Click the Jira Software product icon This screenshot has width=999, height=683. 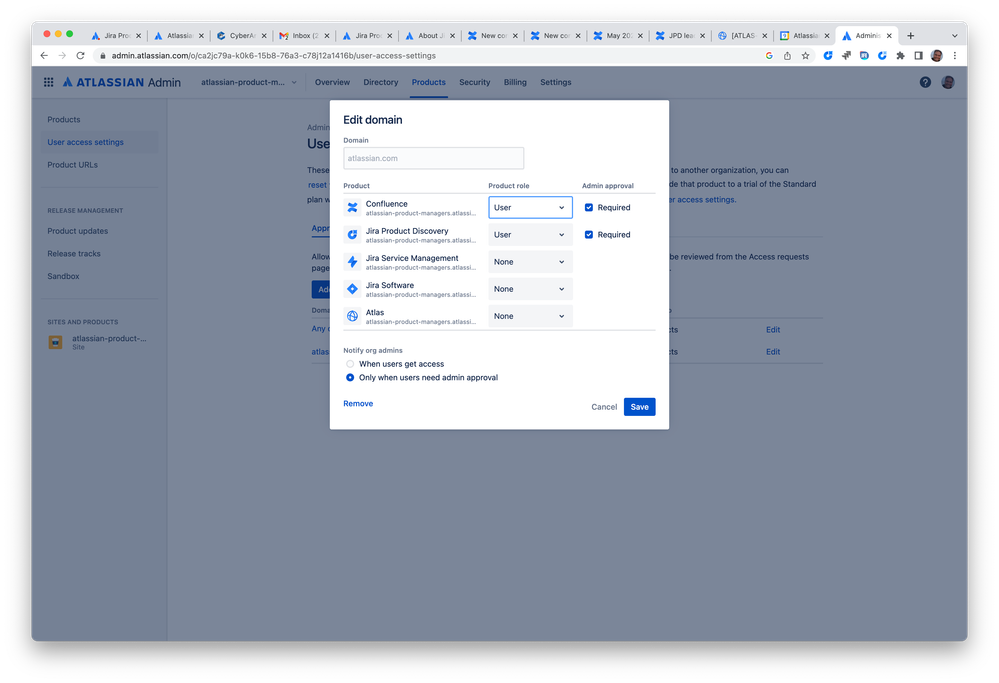click(x=352, y=289)
